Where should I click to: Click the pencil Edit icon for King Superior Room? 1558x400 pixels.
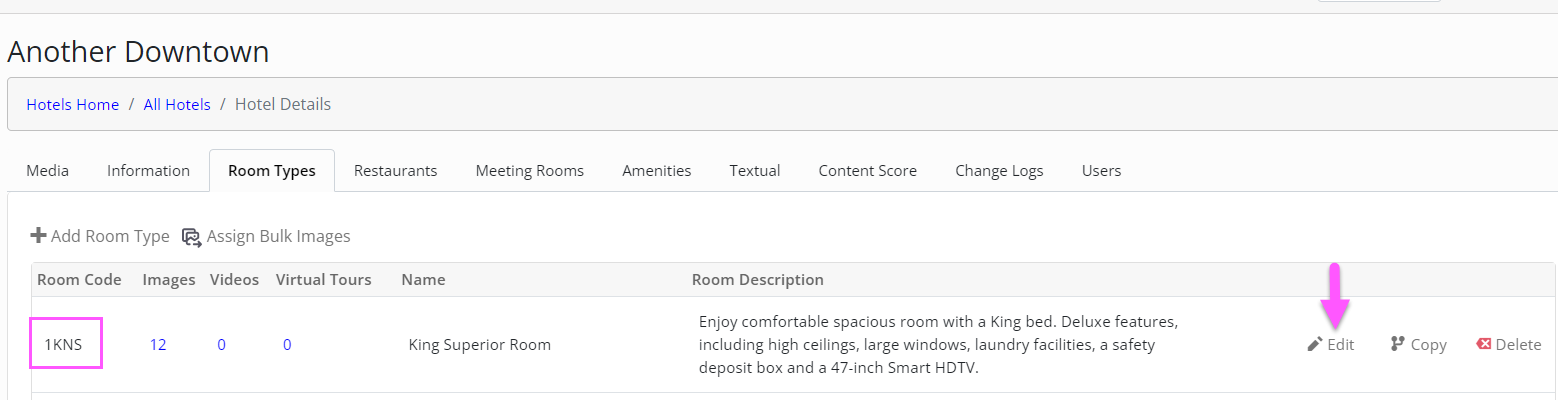1315,344
